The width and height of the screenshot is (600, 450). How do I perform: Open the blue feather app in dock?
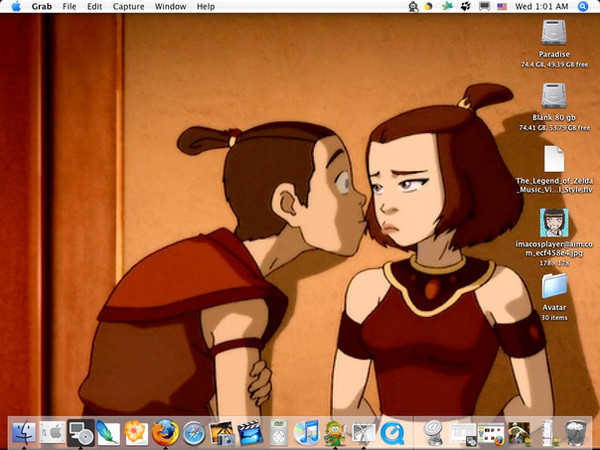point(108,432)
